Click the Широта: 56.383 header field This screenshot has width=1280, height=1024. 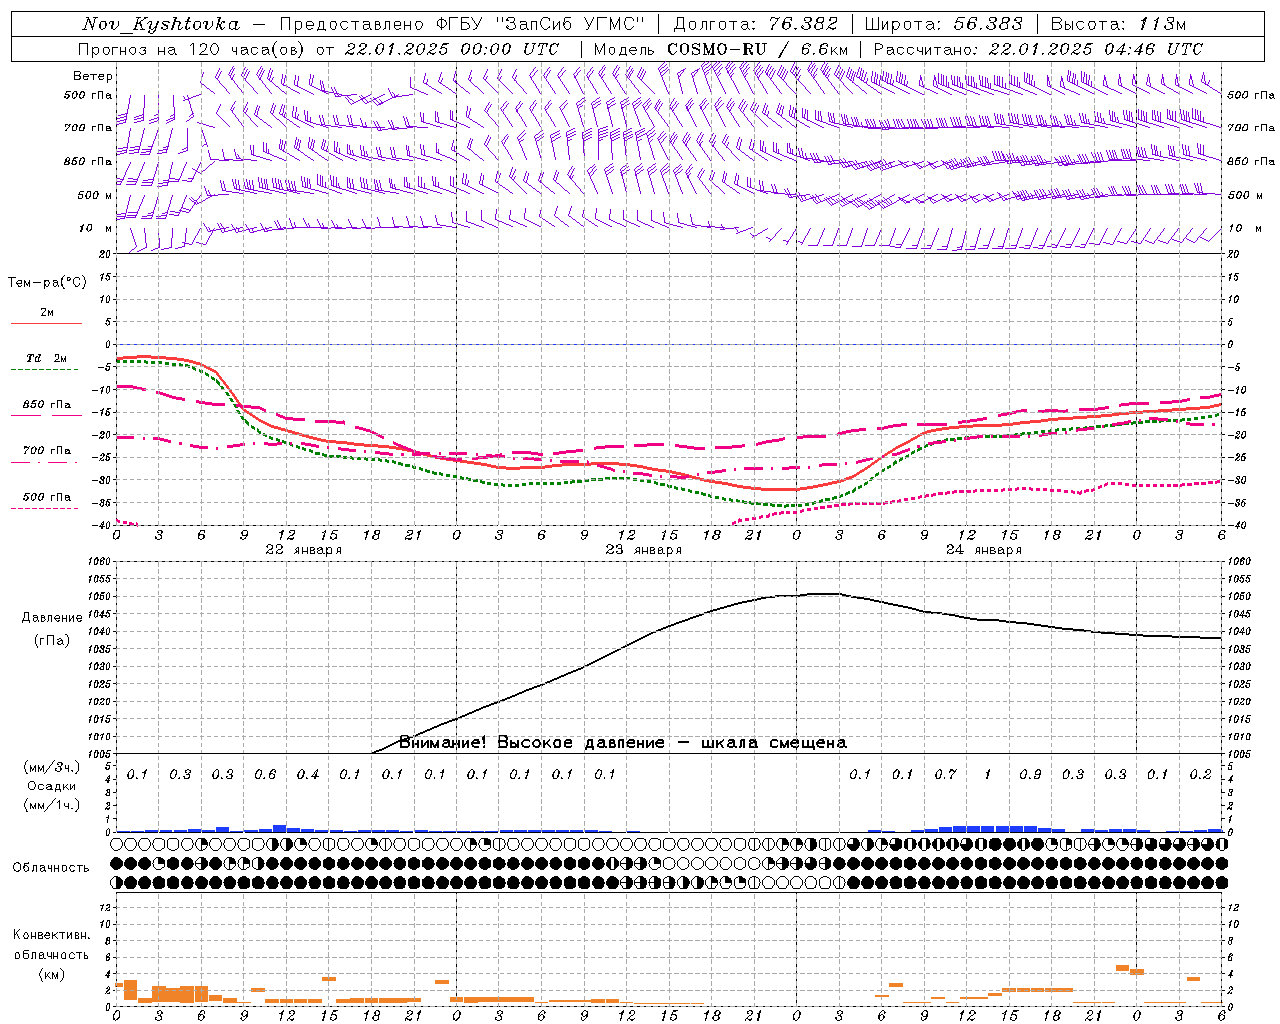click(x=943, y=25)
